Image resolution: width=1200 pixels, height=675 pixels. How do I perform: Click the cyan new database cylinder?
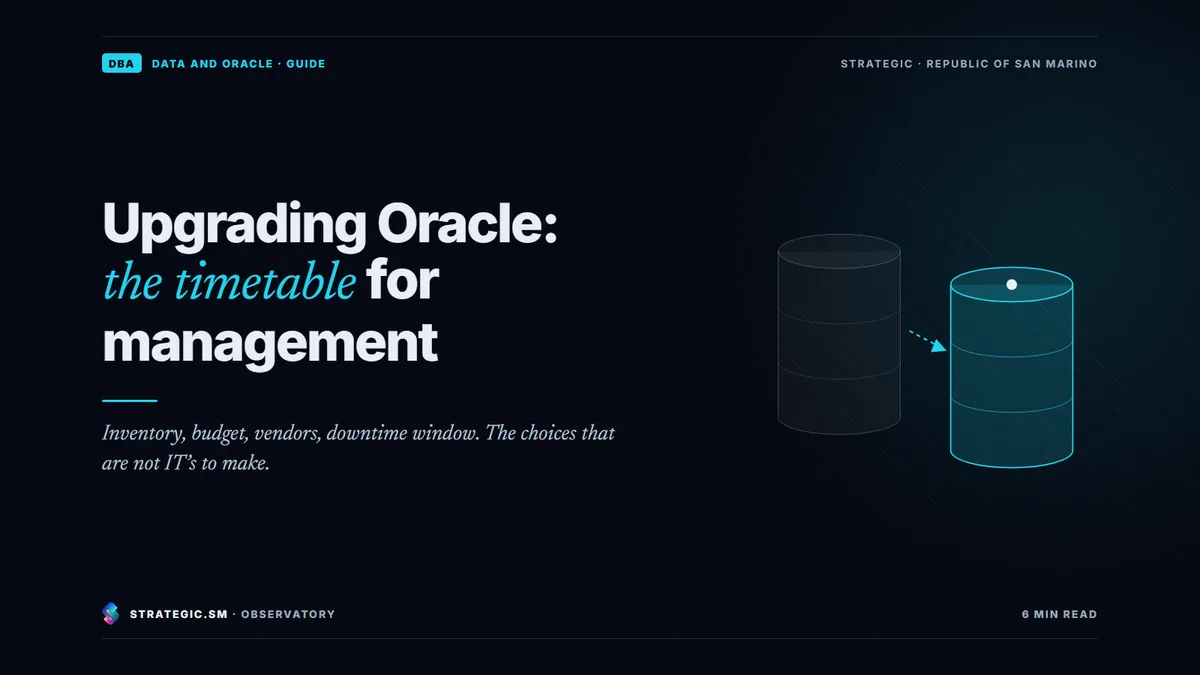pos(1011,367)
